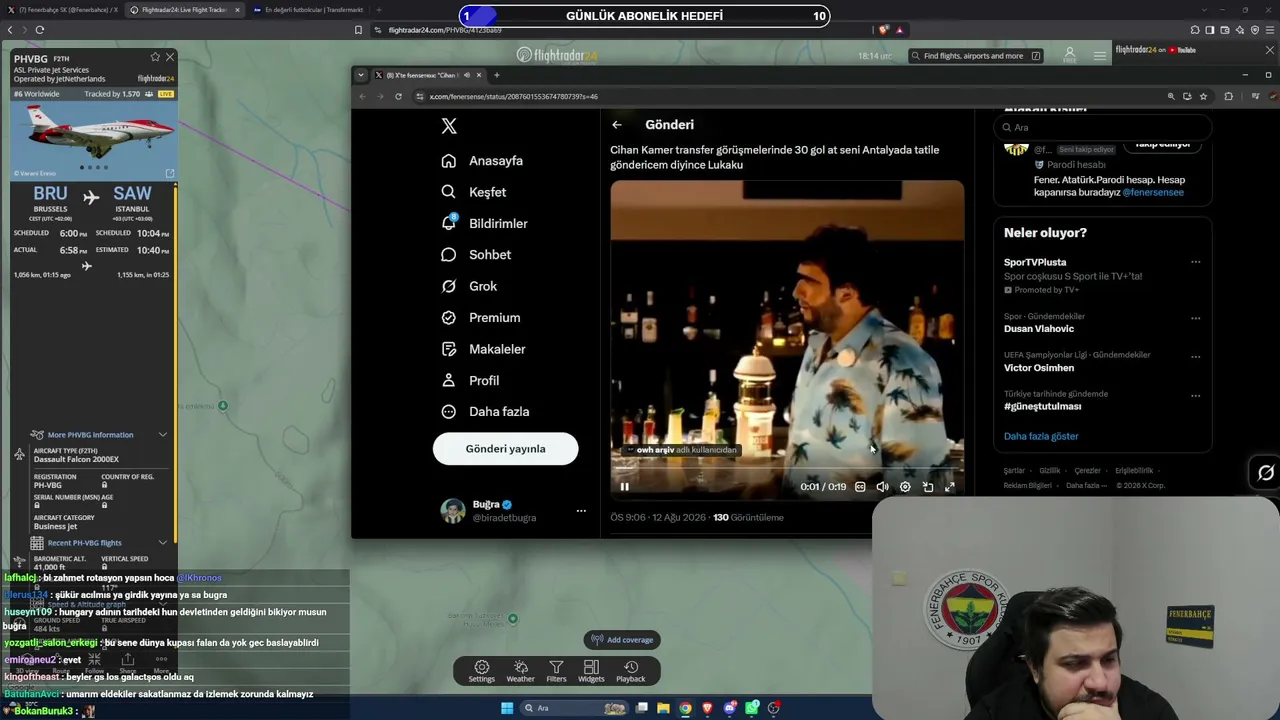
Task: Open a new tab in the X browser window
Action: click(x=497, y=75)
